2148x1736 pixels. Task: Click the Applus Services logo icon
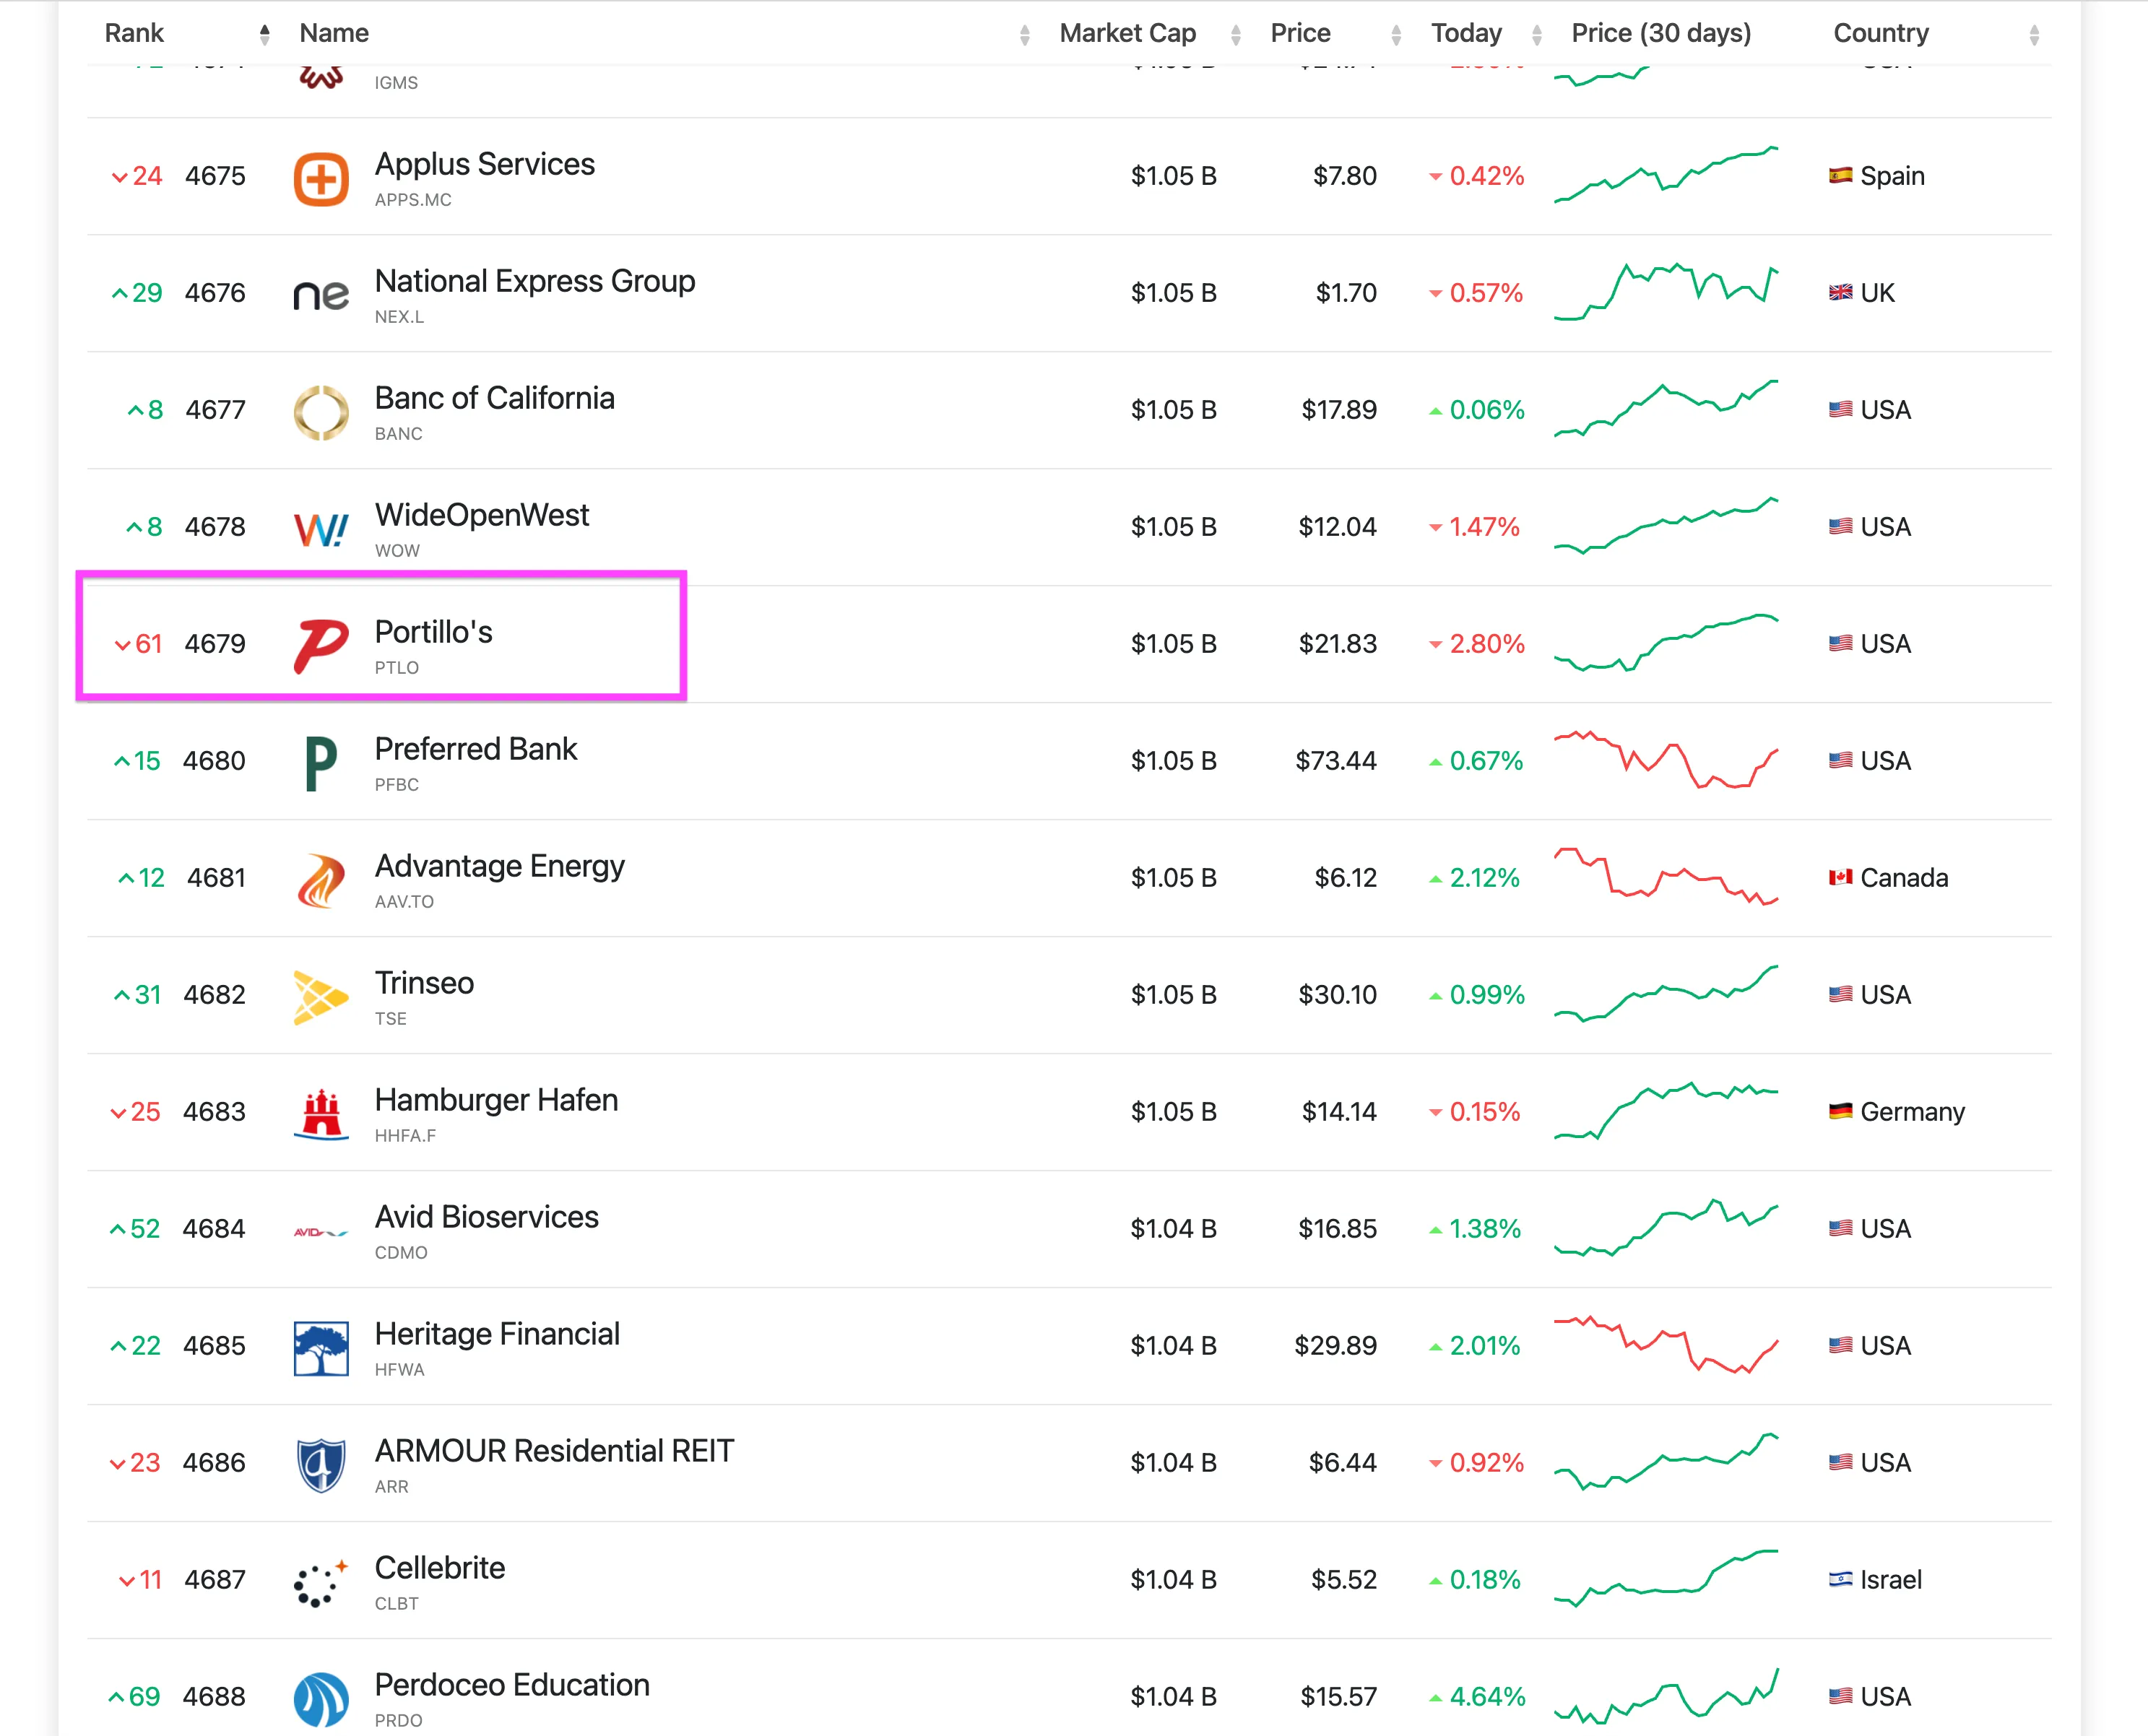pyautogui.click(x=321, y=179)
